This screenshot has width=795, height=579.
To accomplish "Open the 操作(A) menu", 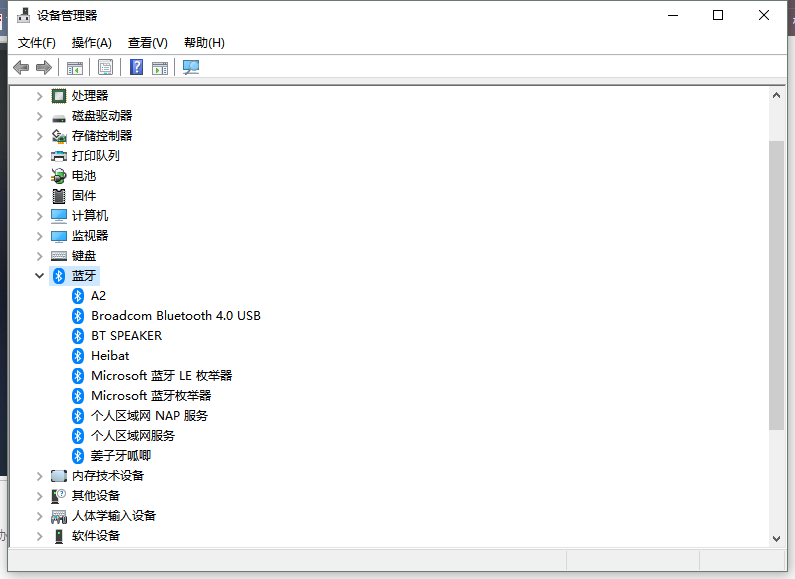I will click(x=91, y=43).
